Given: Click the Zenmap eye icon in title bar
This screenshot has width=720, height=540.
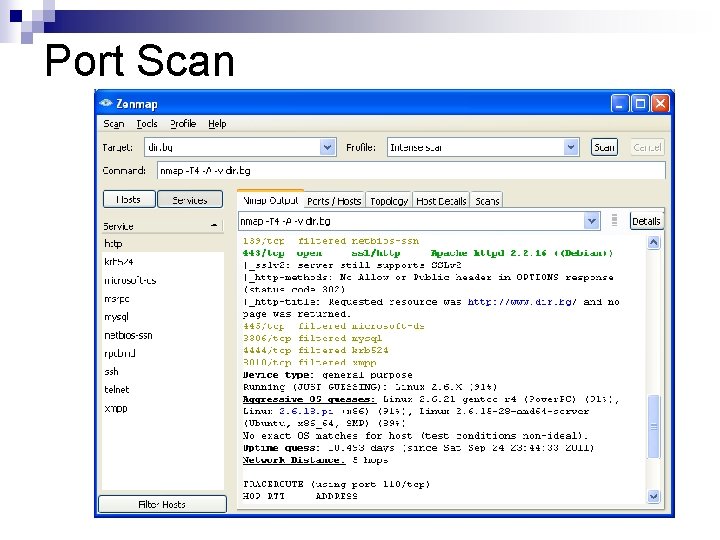Looking at the screenshot, I should (106, 103).
